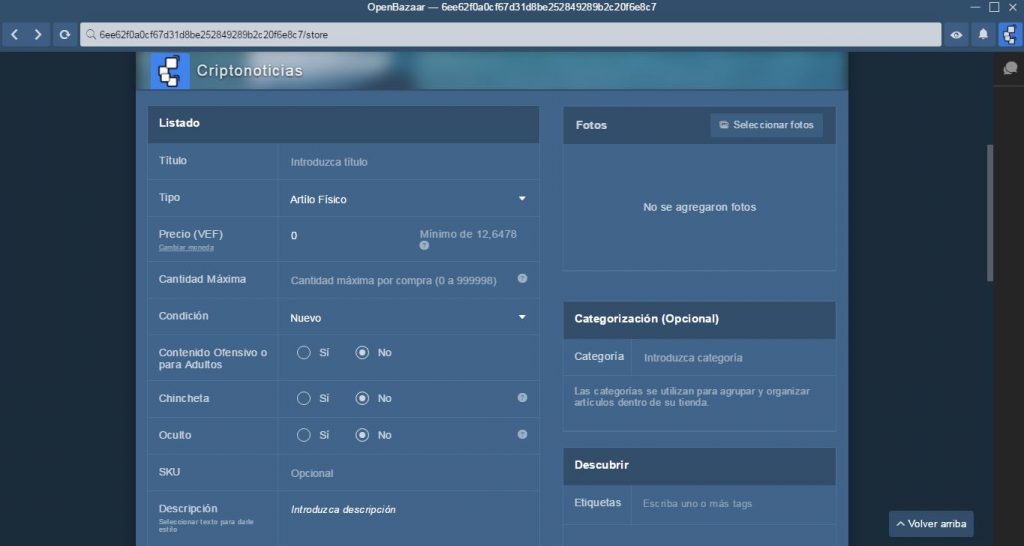Click the Criptonoticias store name
Viewport: 1024px width, 546px height.
coord(249,71)
